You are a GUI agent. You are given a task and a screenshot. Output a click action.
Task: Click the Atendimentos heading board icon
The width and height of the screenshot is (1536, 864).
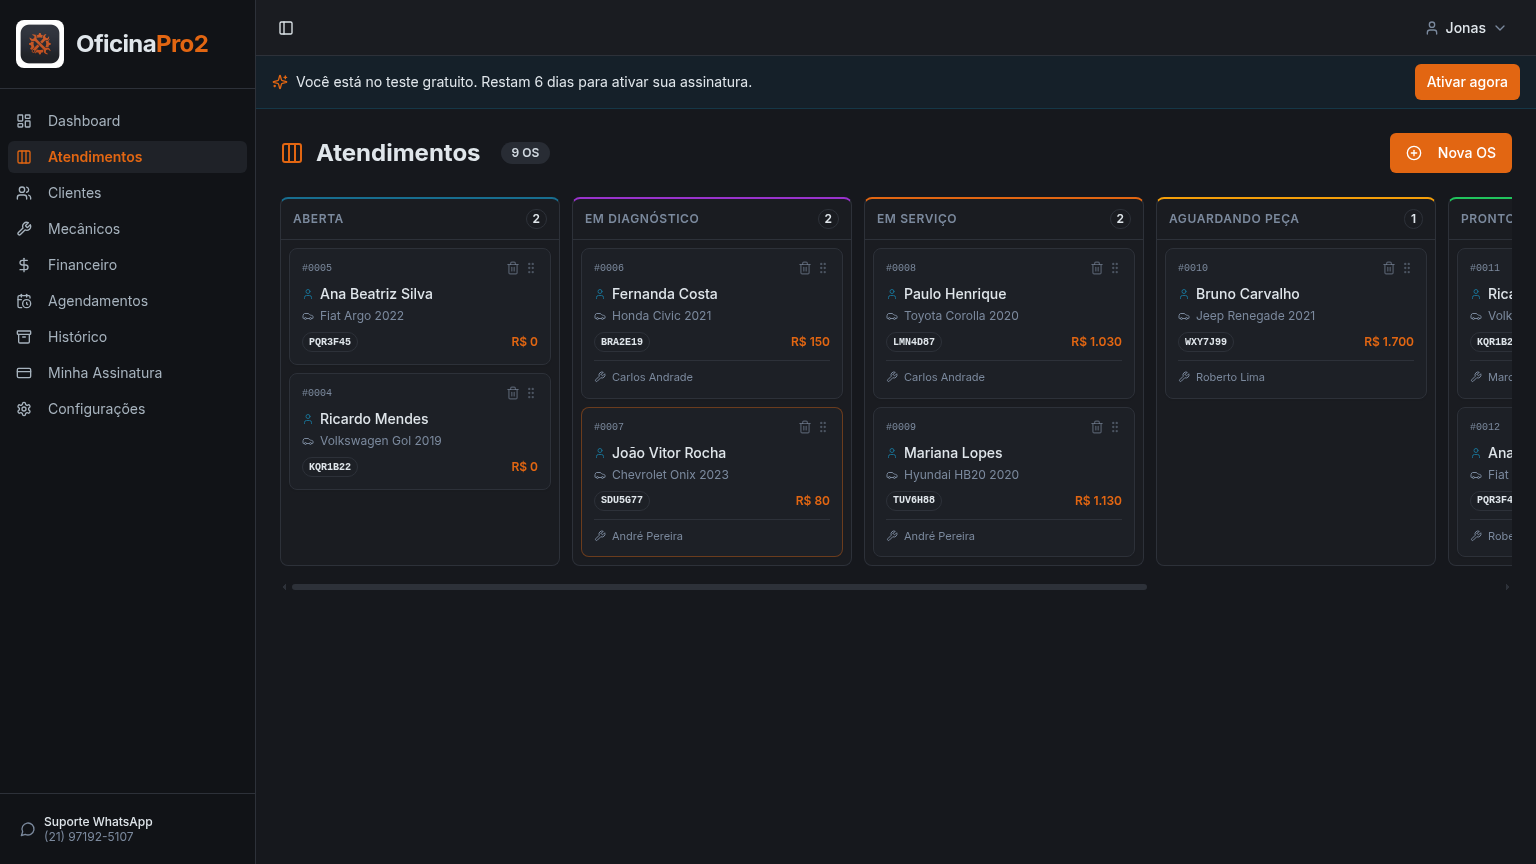(292, 153)
